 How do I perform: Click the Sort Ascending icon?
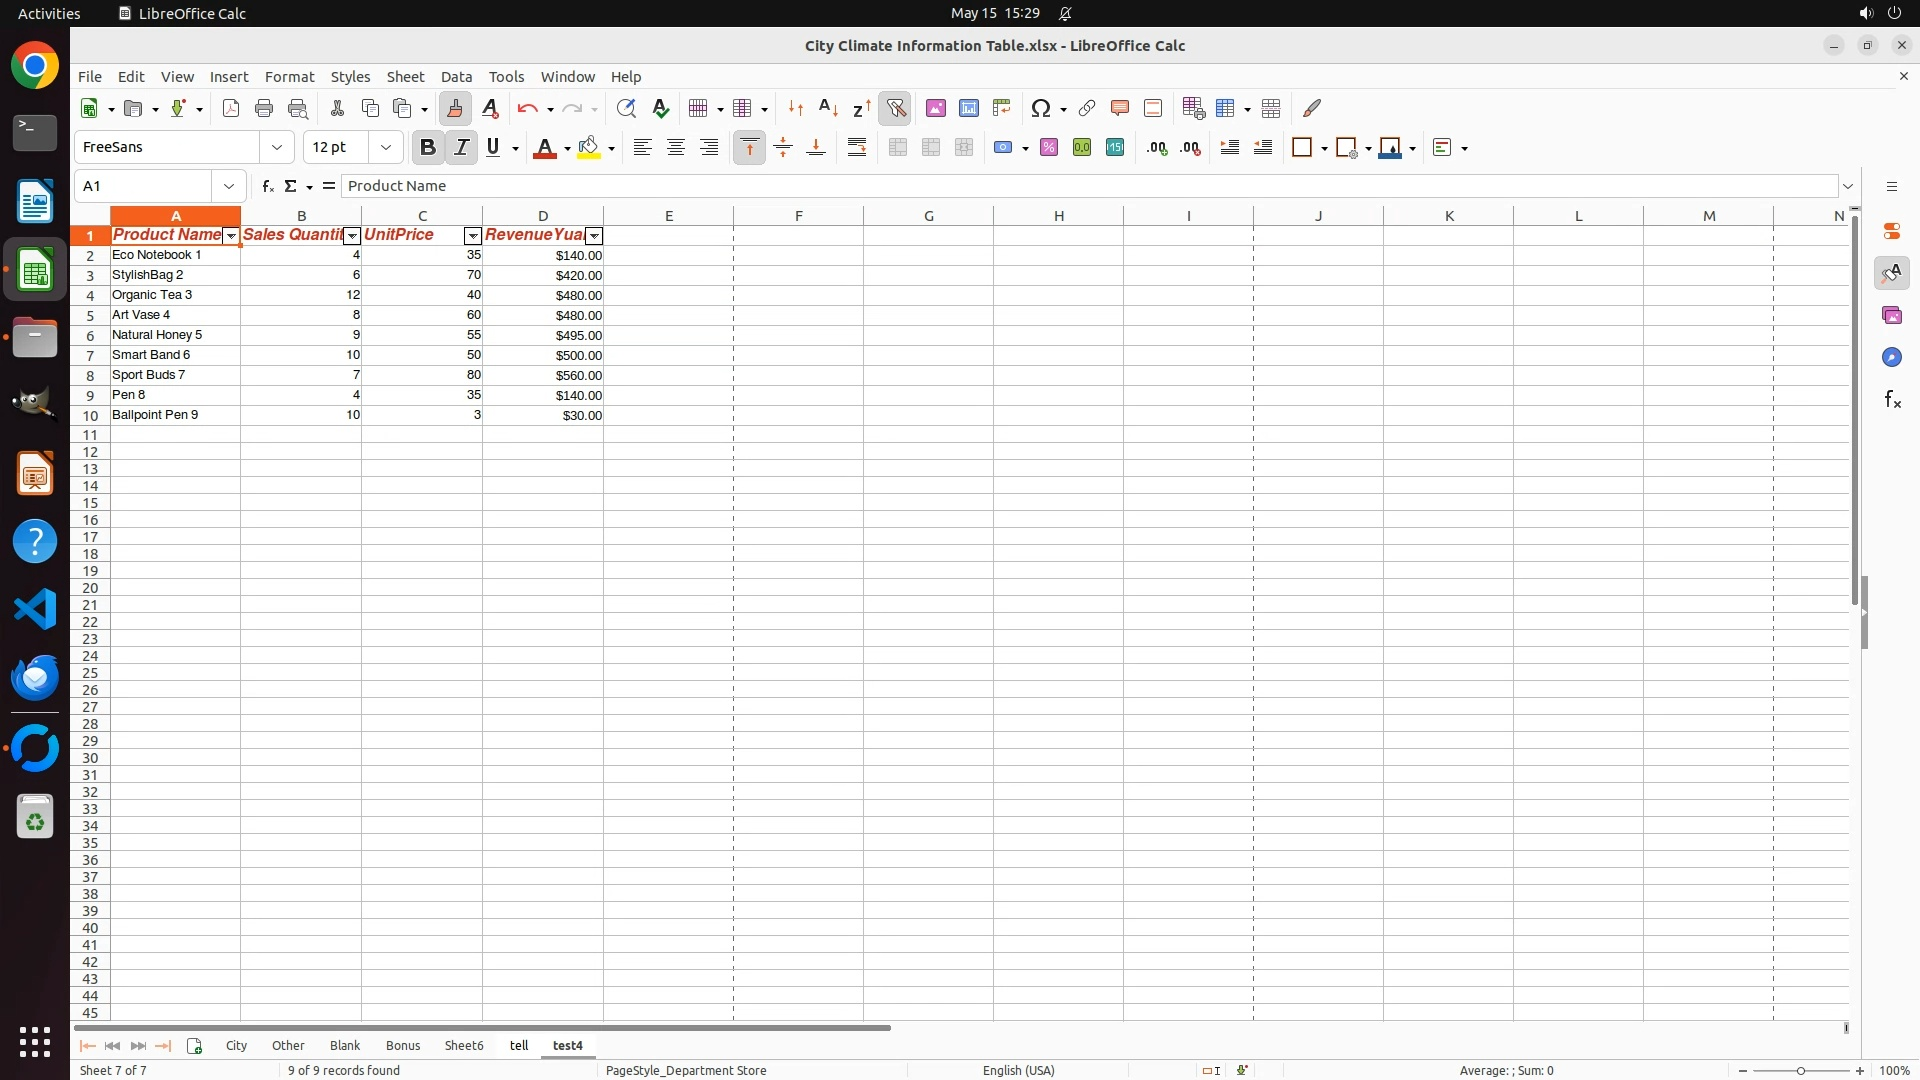828,108
